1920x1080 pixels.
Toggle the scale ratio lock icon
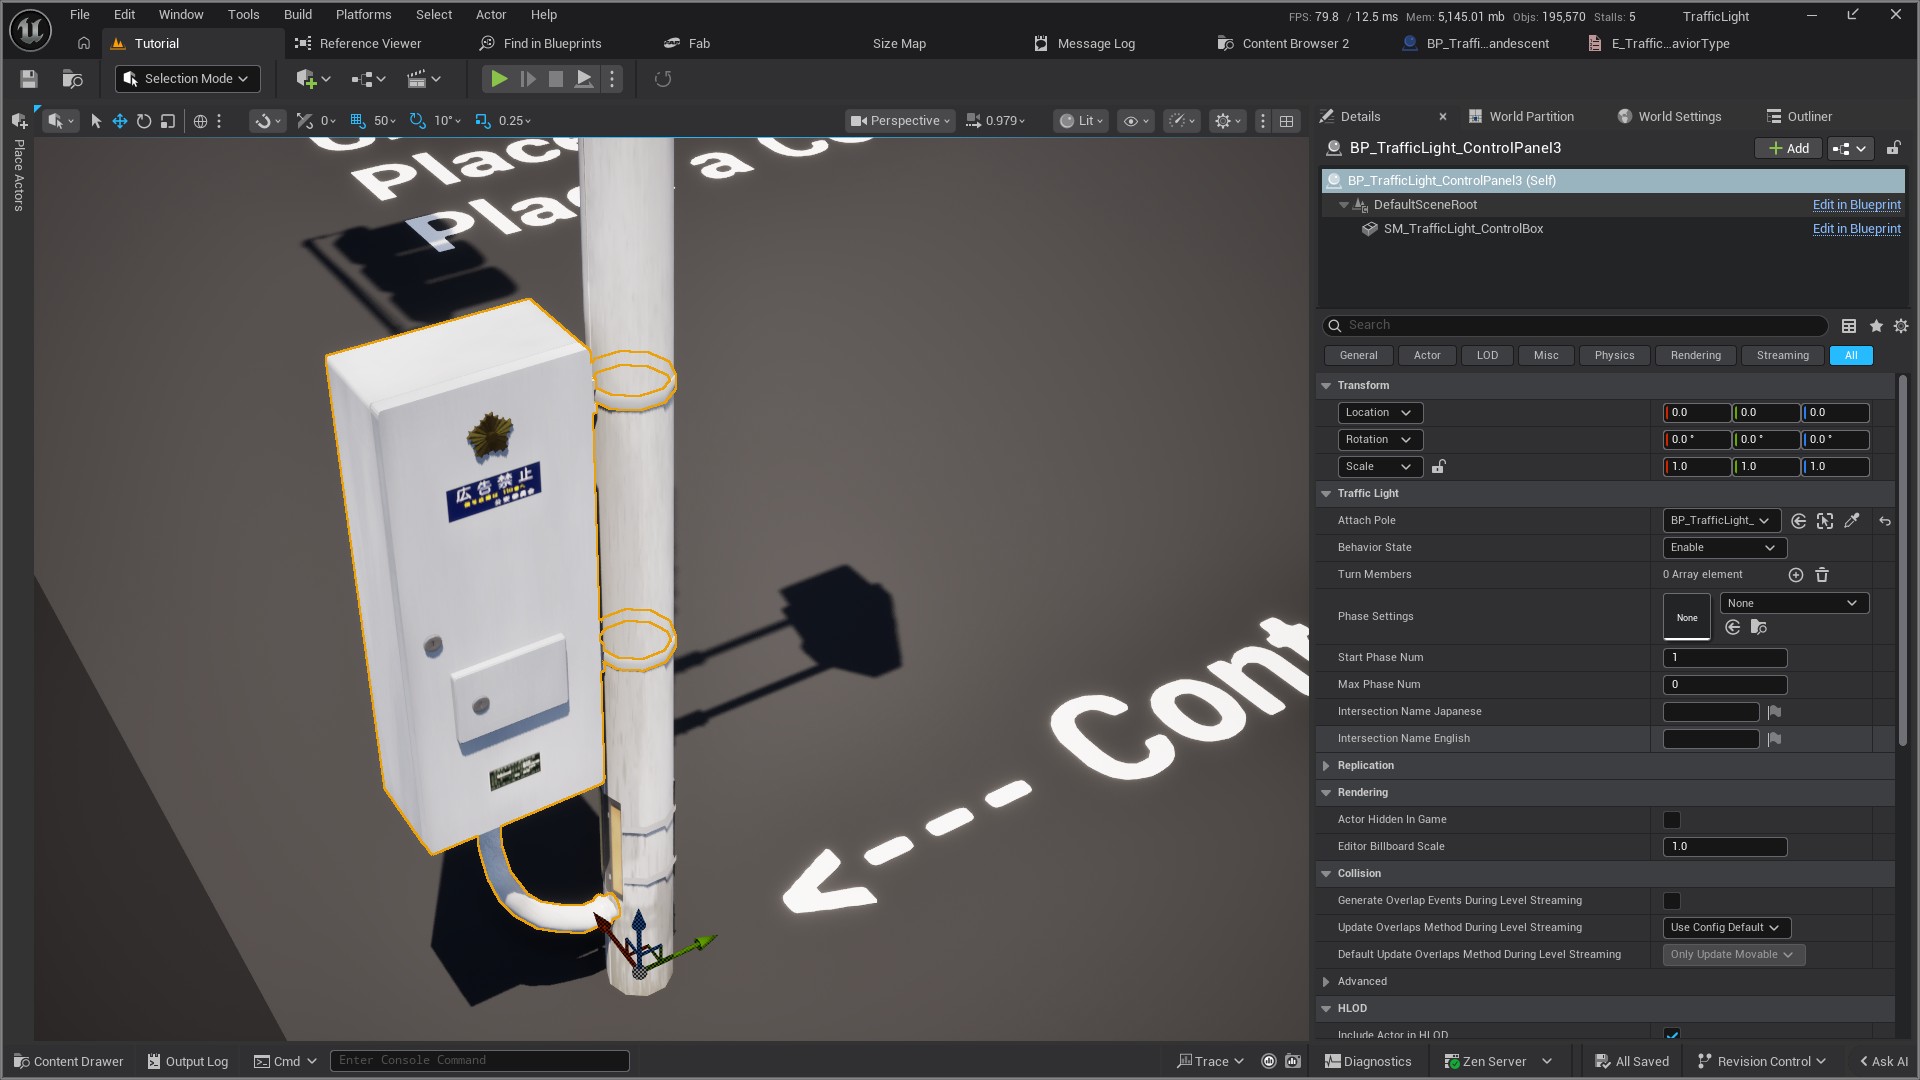click(x=1439, y=467)
